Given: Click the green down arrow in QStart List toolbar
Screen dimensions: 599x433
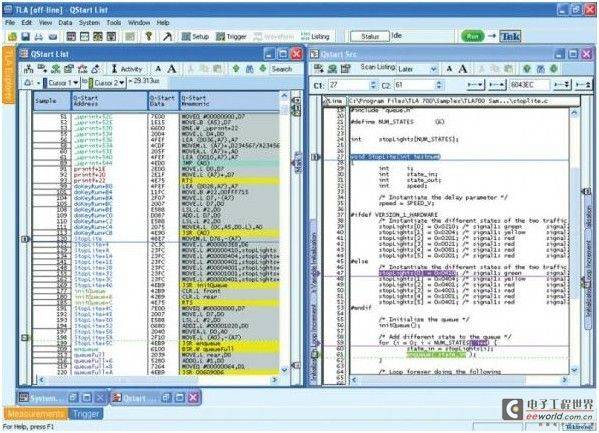Looking at the screenshot, I should (x=263, y=69).
